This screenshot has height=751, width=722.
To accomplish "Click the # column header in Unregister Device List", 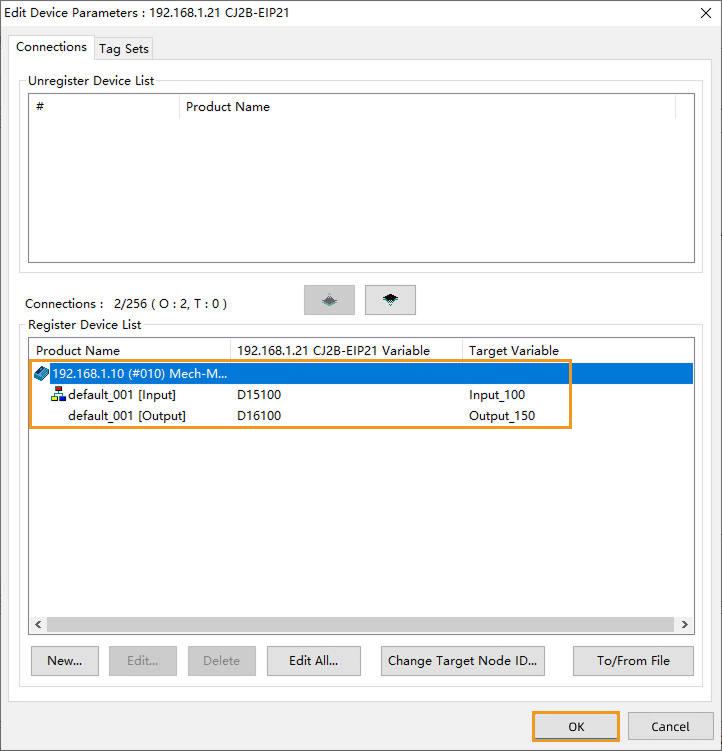I will (104, 107).
